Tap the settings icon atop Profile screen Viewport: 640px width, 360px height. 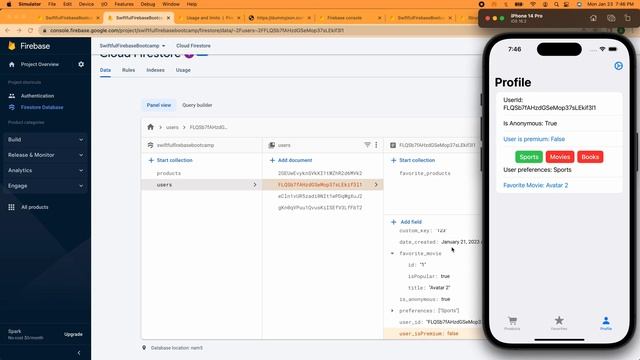click(x=618, y=66)
